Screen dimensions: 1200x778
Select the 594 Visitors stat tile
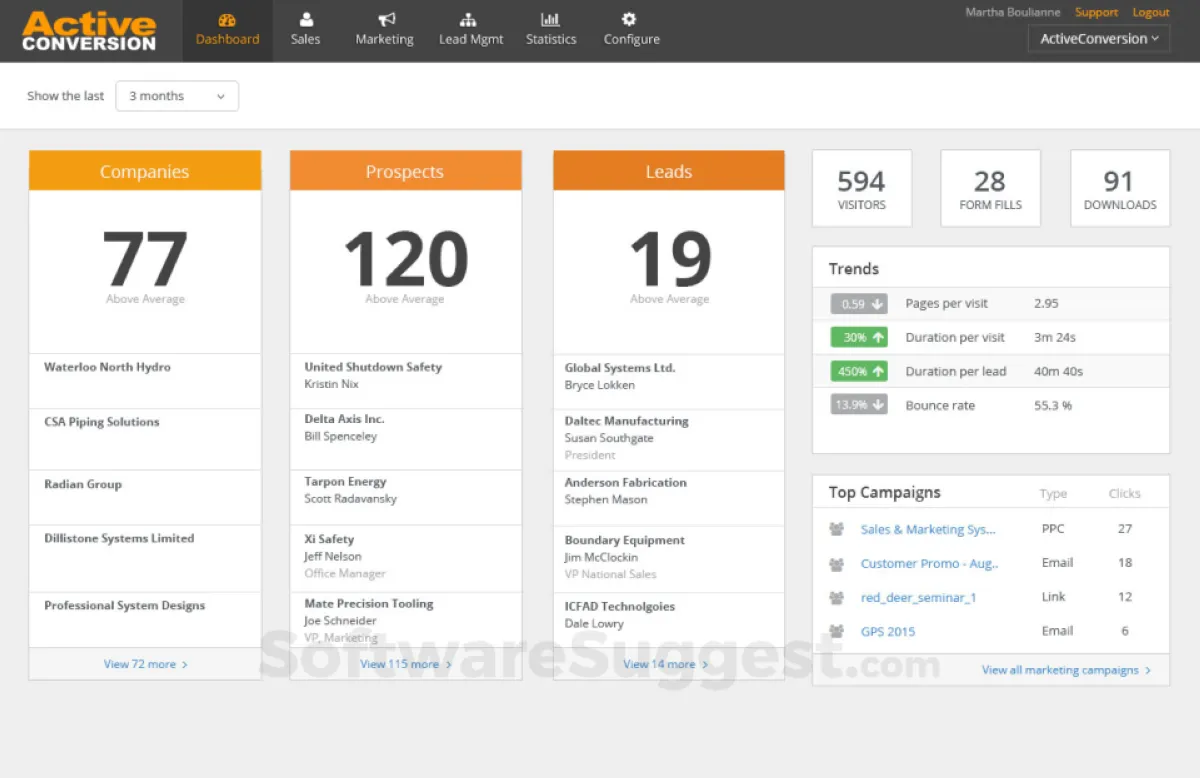coord(861,189)
